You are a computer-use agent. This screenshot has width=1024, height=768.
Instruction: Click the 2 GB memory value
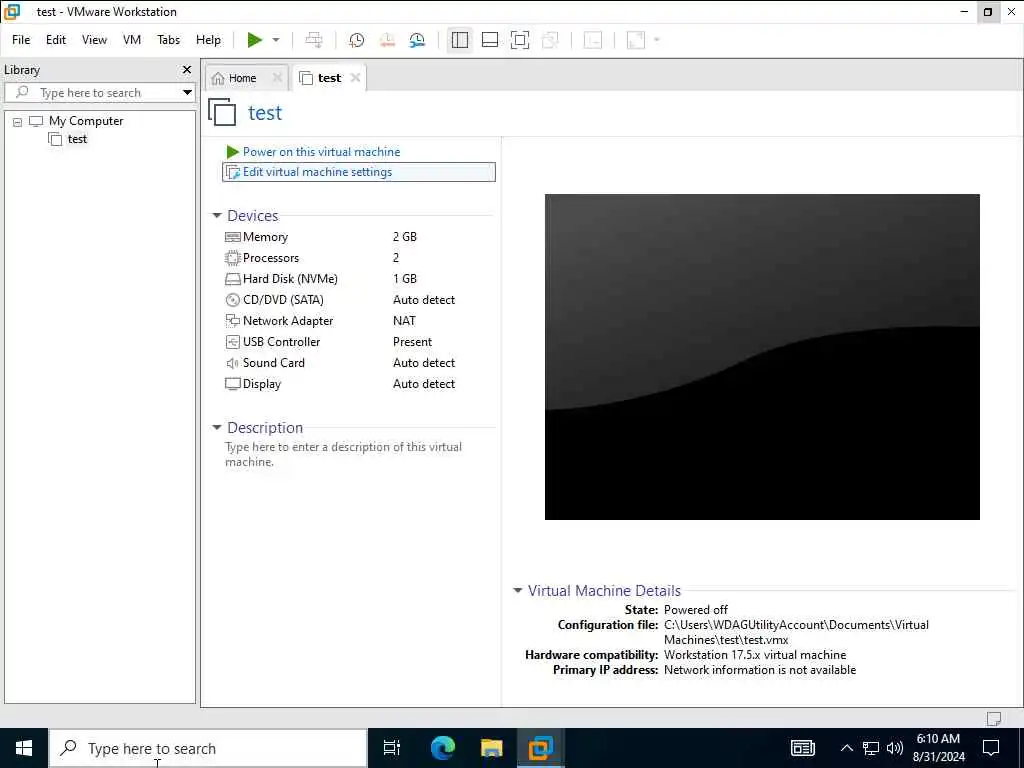405,237
